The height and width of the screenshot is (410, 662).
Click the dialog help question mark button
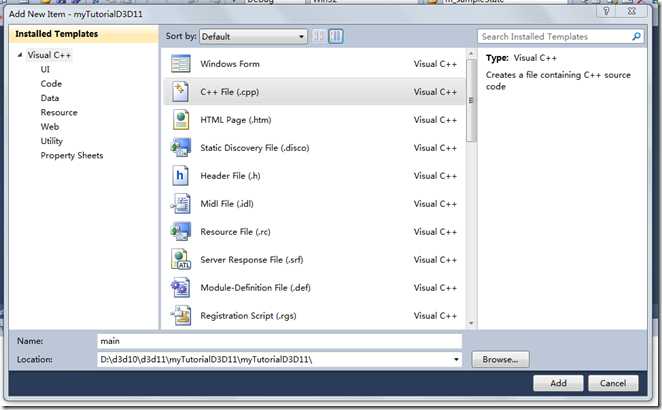(x=606, y=11)
